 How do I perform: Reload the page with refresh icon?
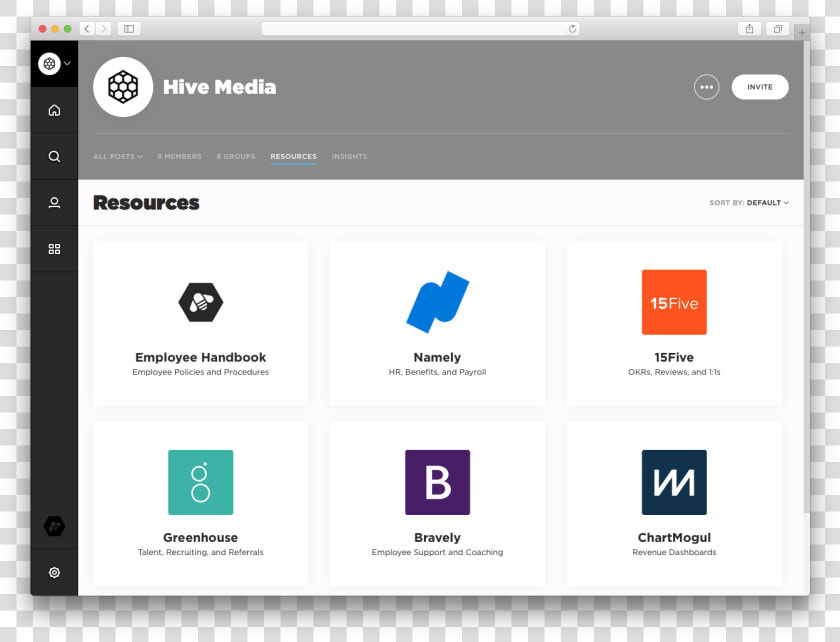[572, 28]
